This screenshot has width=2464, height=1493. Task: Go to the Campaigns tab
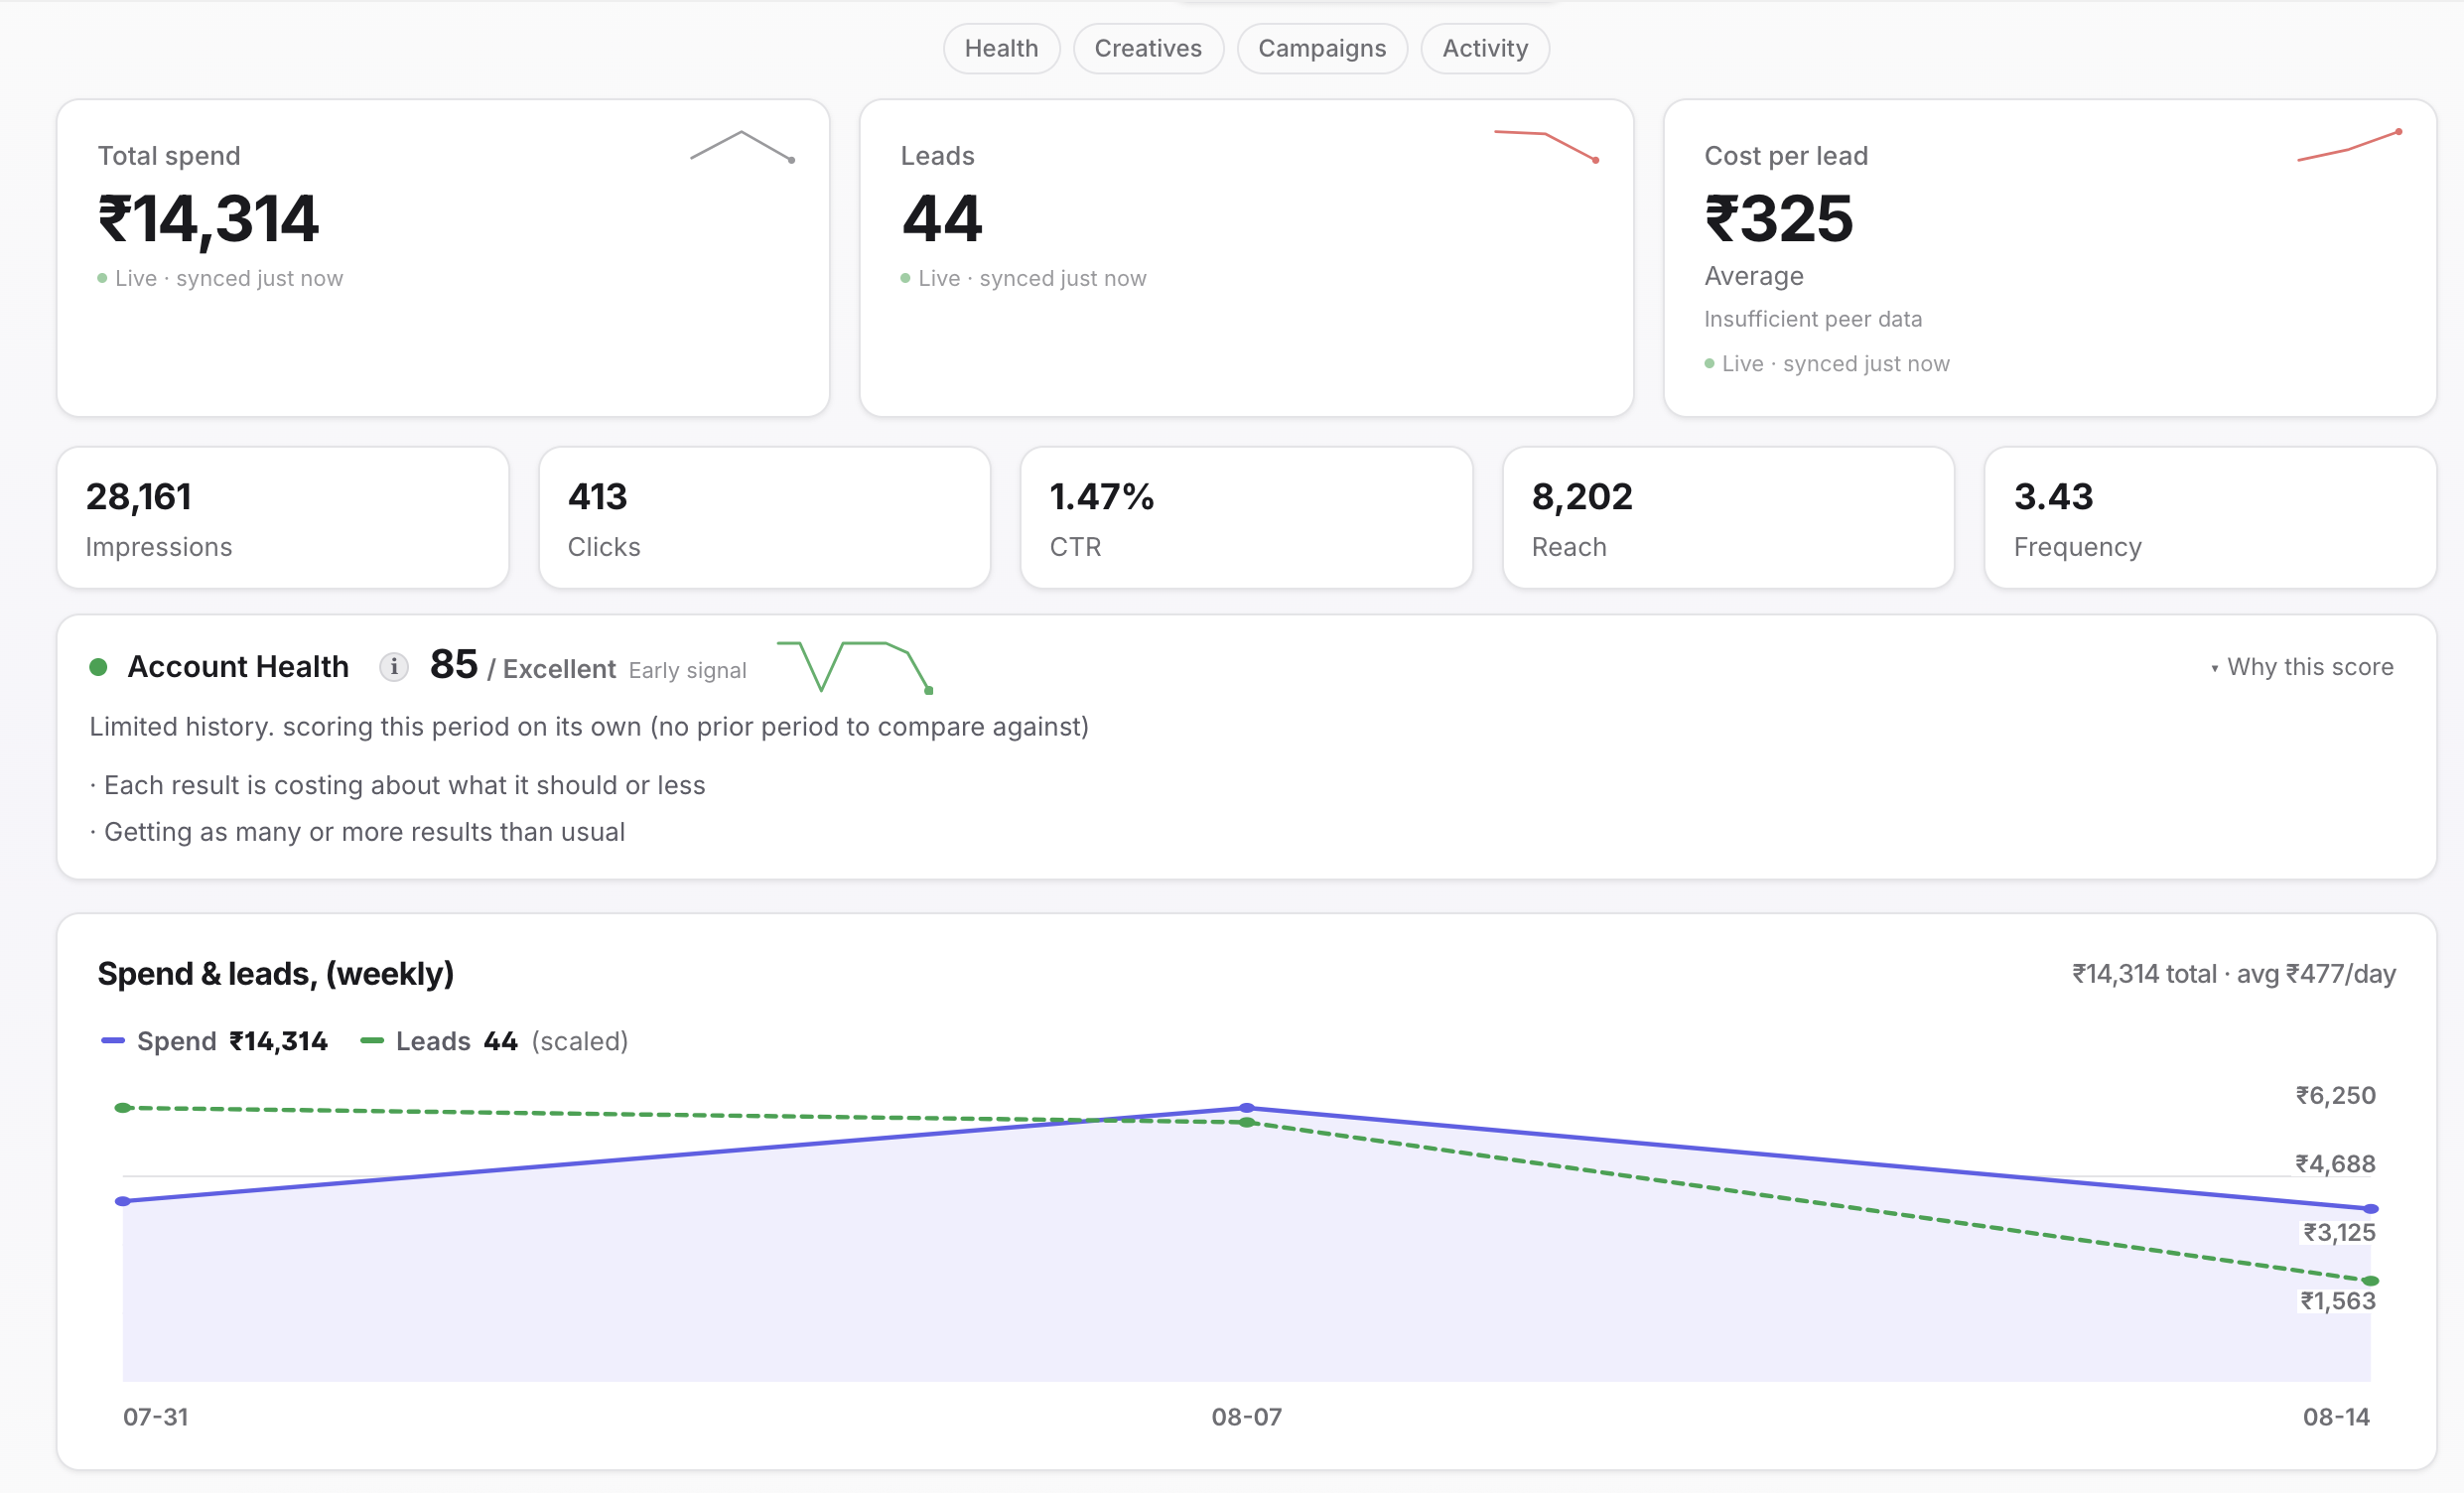click(x=1322, y=48)
